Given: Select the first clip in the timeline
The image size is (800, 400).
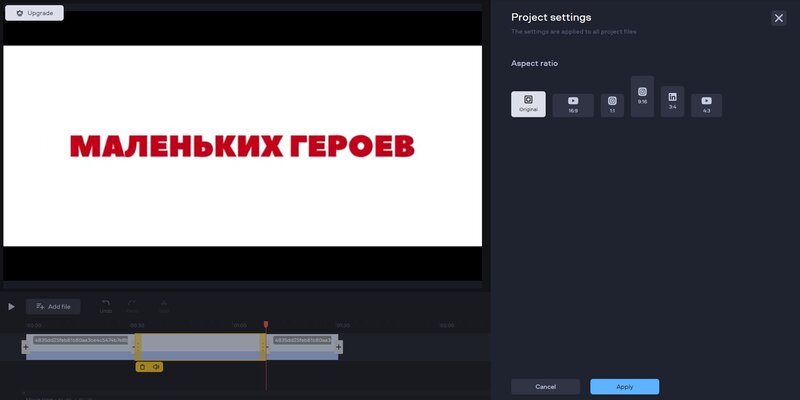Looking at the screenshot, I should (80, 347).
